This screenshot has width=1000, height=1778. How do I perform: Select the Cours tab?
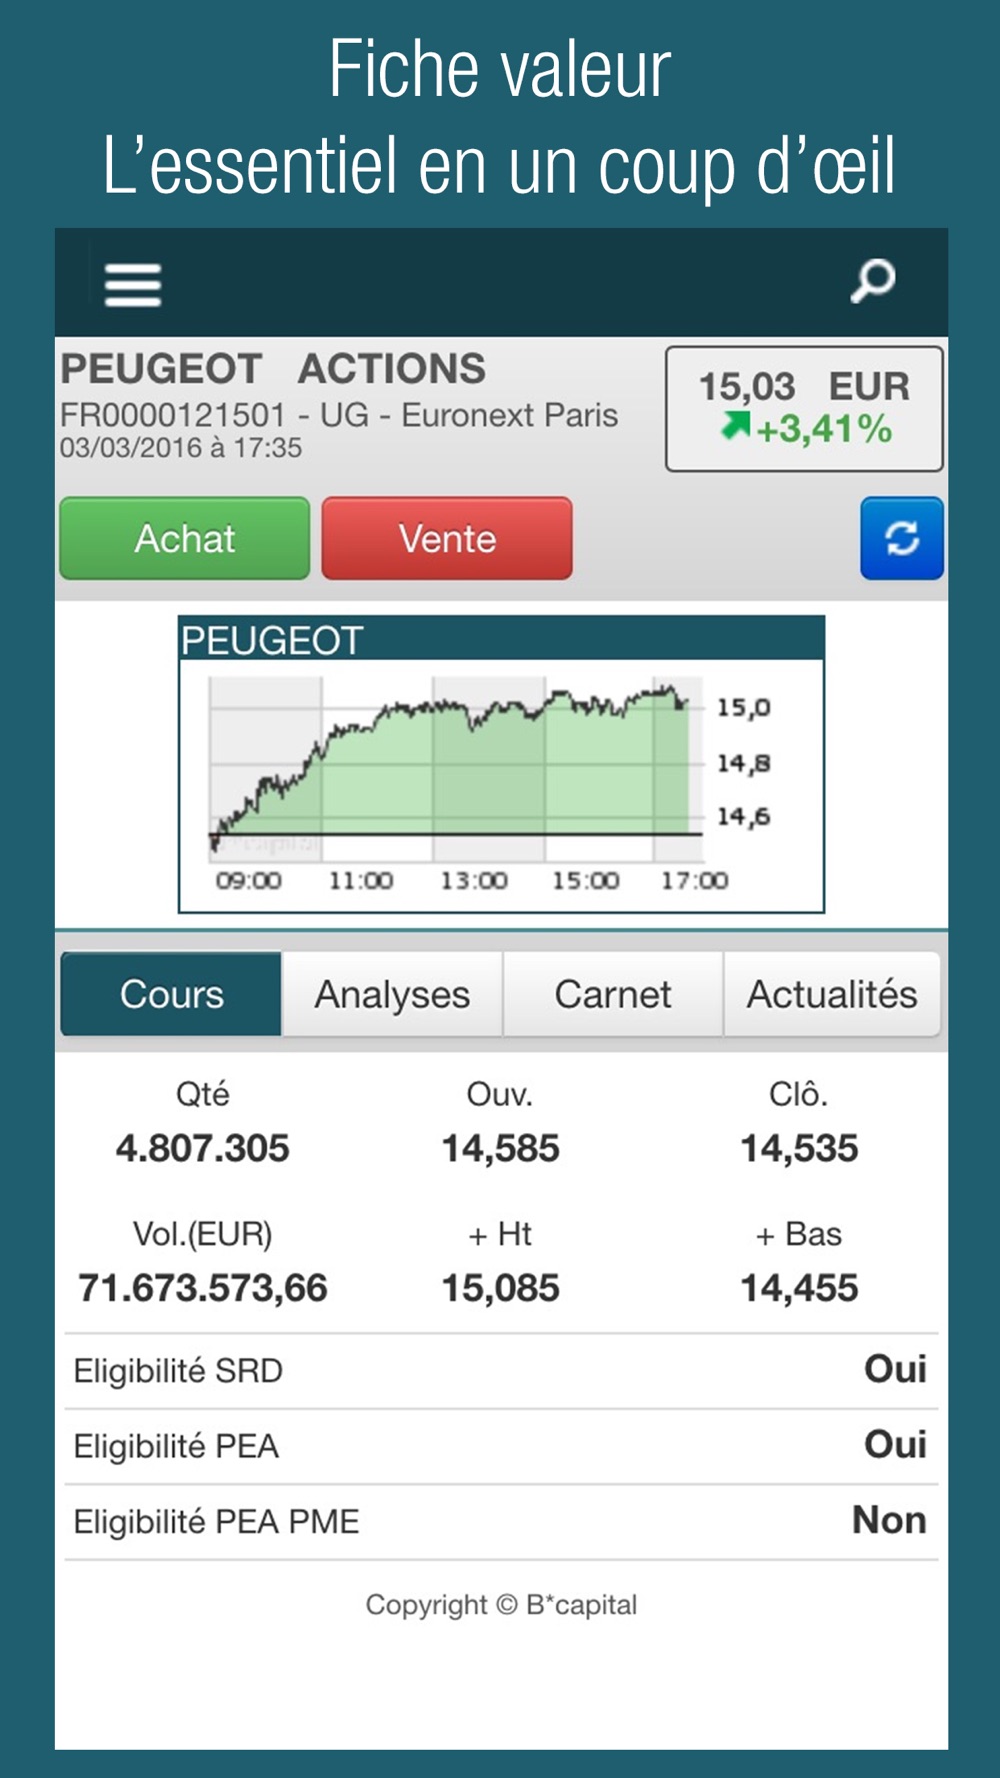[x=171, y=994]
